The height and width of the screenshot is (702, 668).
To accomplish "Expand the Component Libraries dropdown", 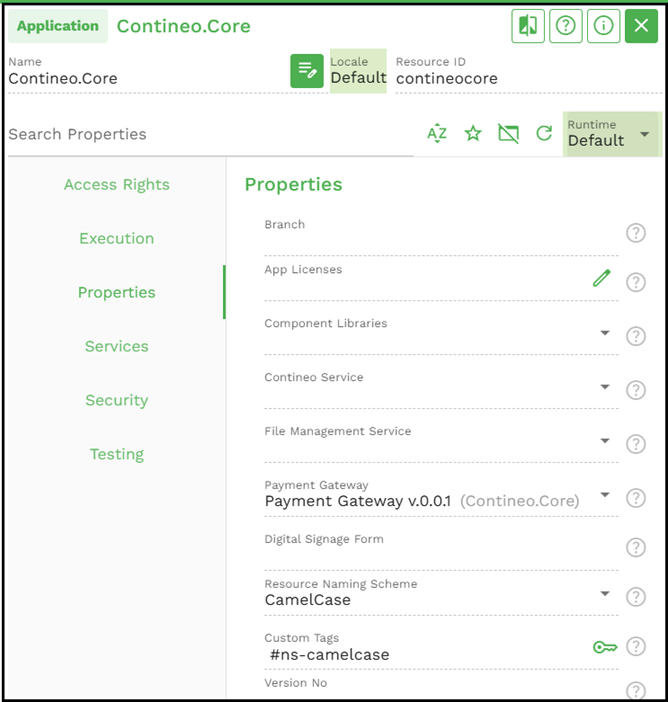I will [605, 333].
